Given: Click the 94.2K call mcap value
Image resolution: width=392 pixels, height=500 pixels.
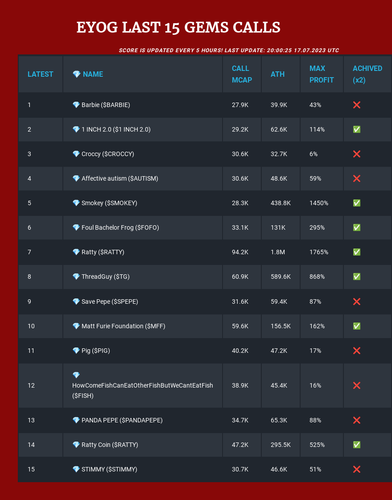Looking at the screenshot, I should [x=240, y=252].
